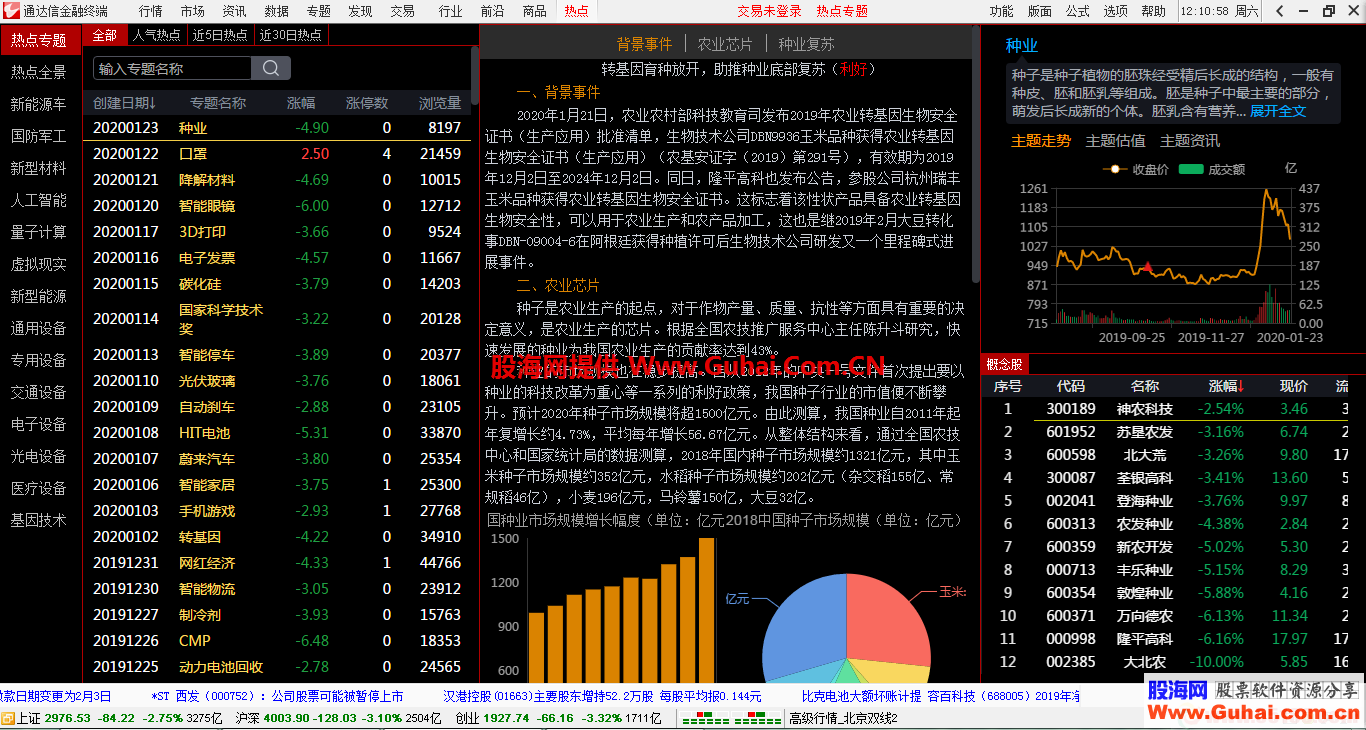Select the HIT电池 topic row

277,433
